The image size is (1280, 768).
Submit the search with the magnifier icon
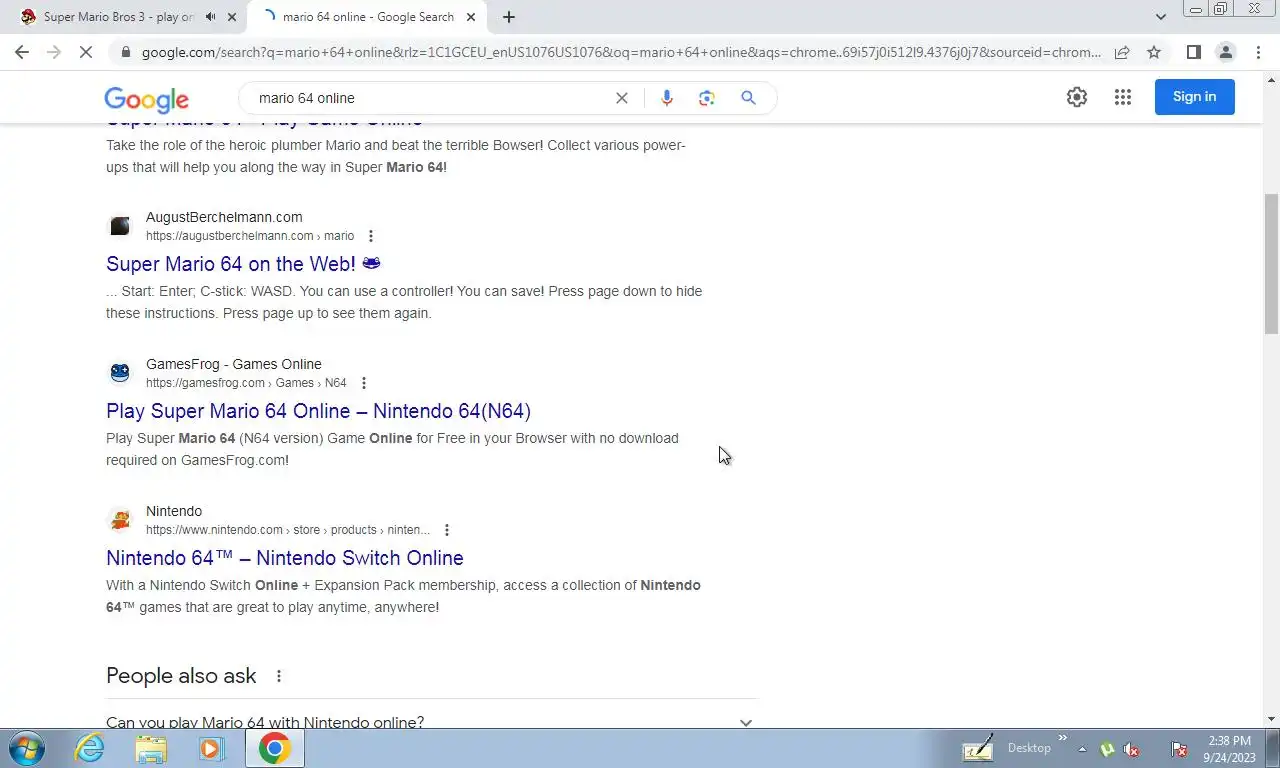pos(748,98)
